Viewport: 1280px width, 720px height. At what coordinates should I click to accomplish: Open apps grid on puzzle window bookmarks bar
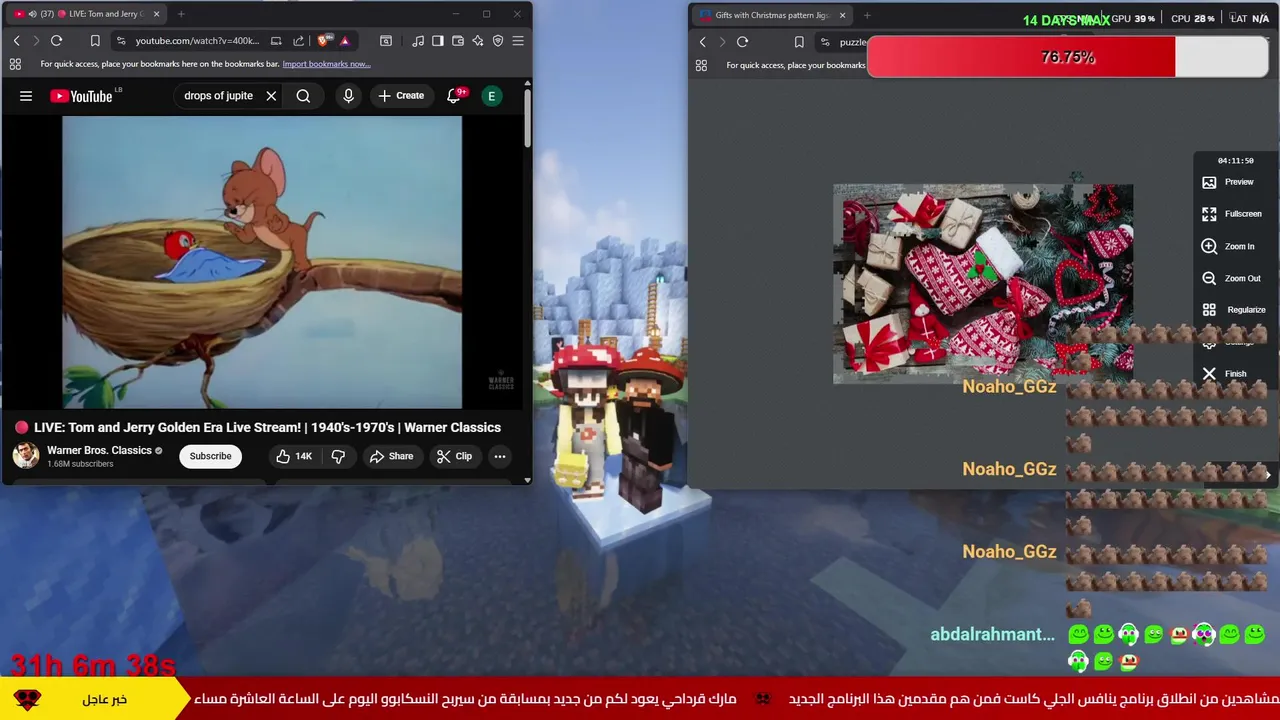point(701,65)
